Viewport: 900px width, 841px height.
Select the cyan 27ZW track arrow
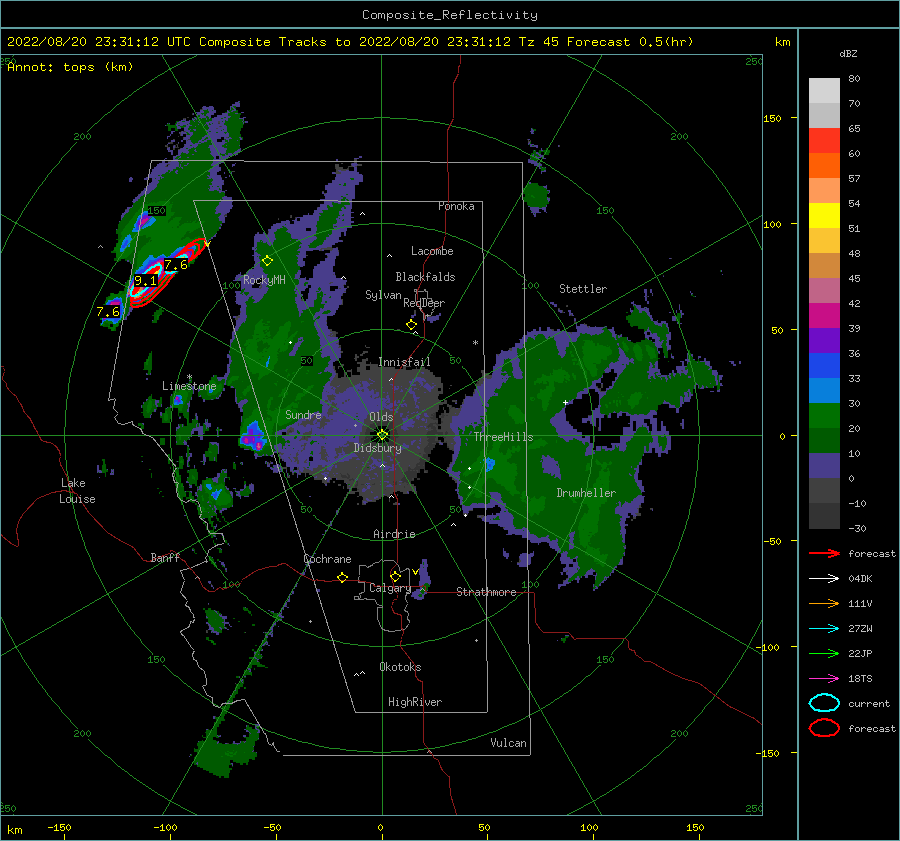pos(824,629)
